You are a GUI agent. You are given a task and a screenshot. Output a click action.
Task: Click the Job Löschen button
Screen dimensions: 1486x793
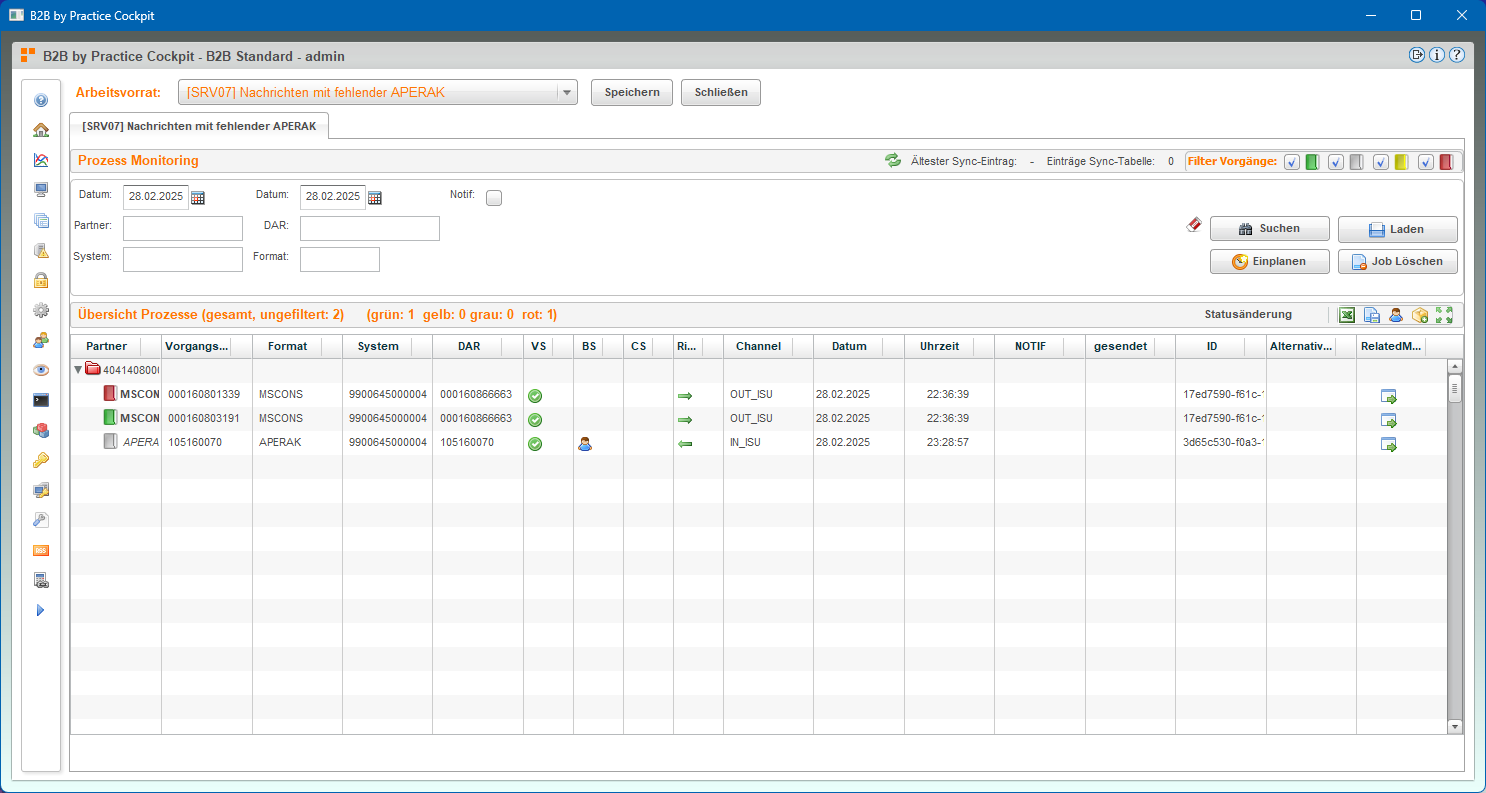pos(1398,262)
